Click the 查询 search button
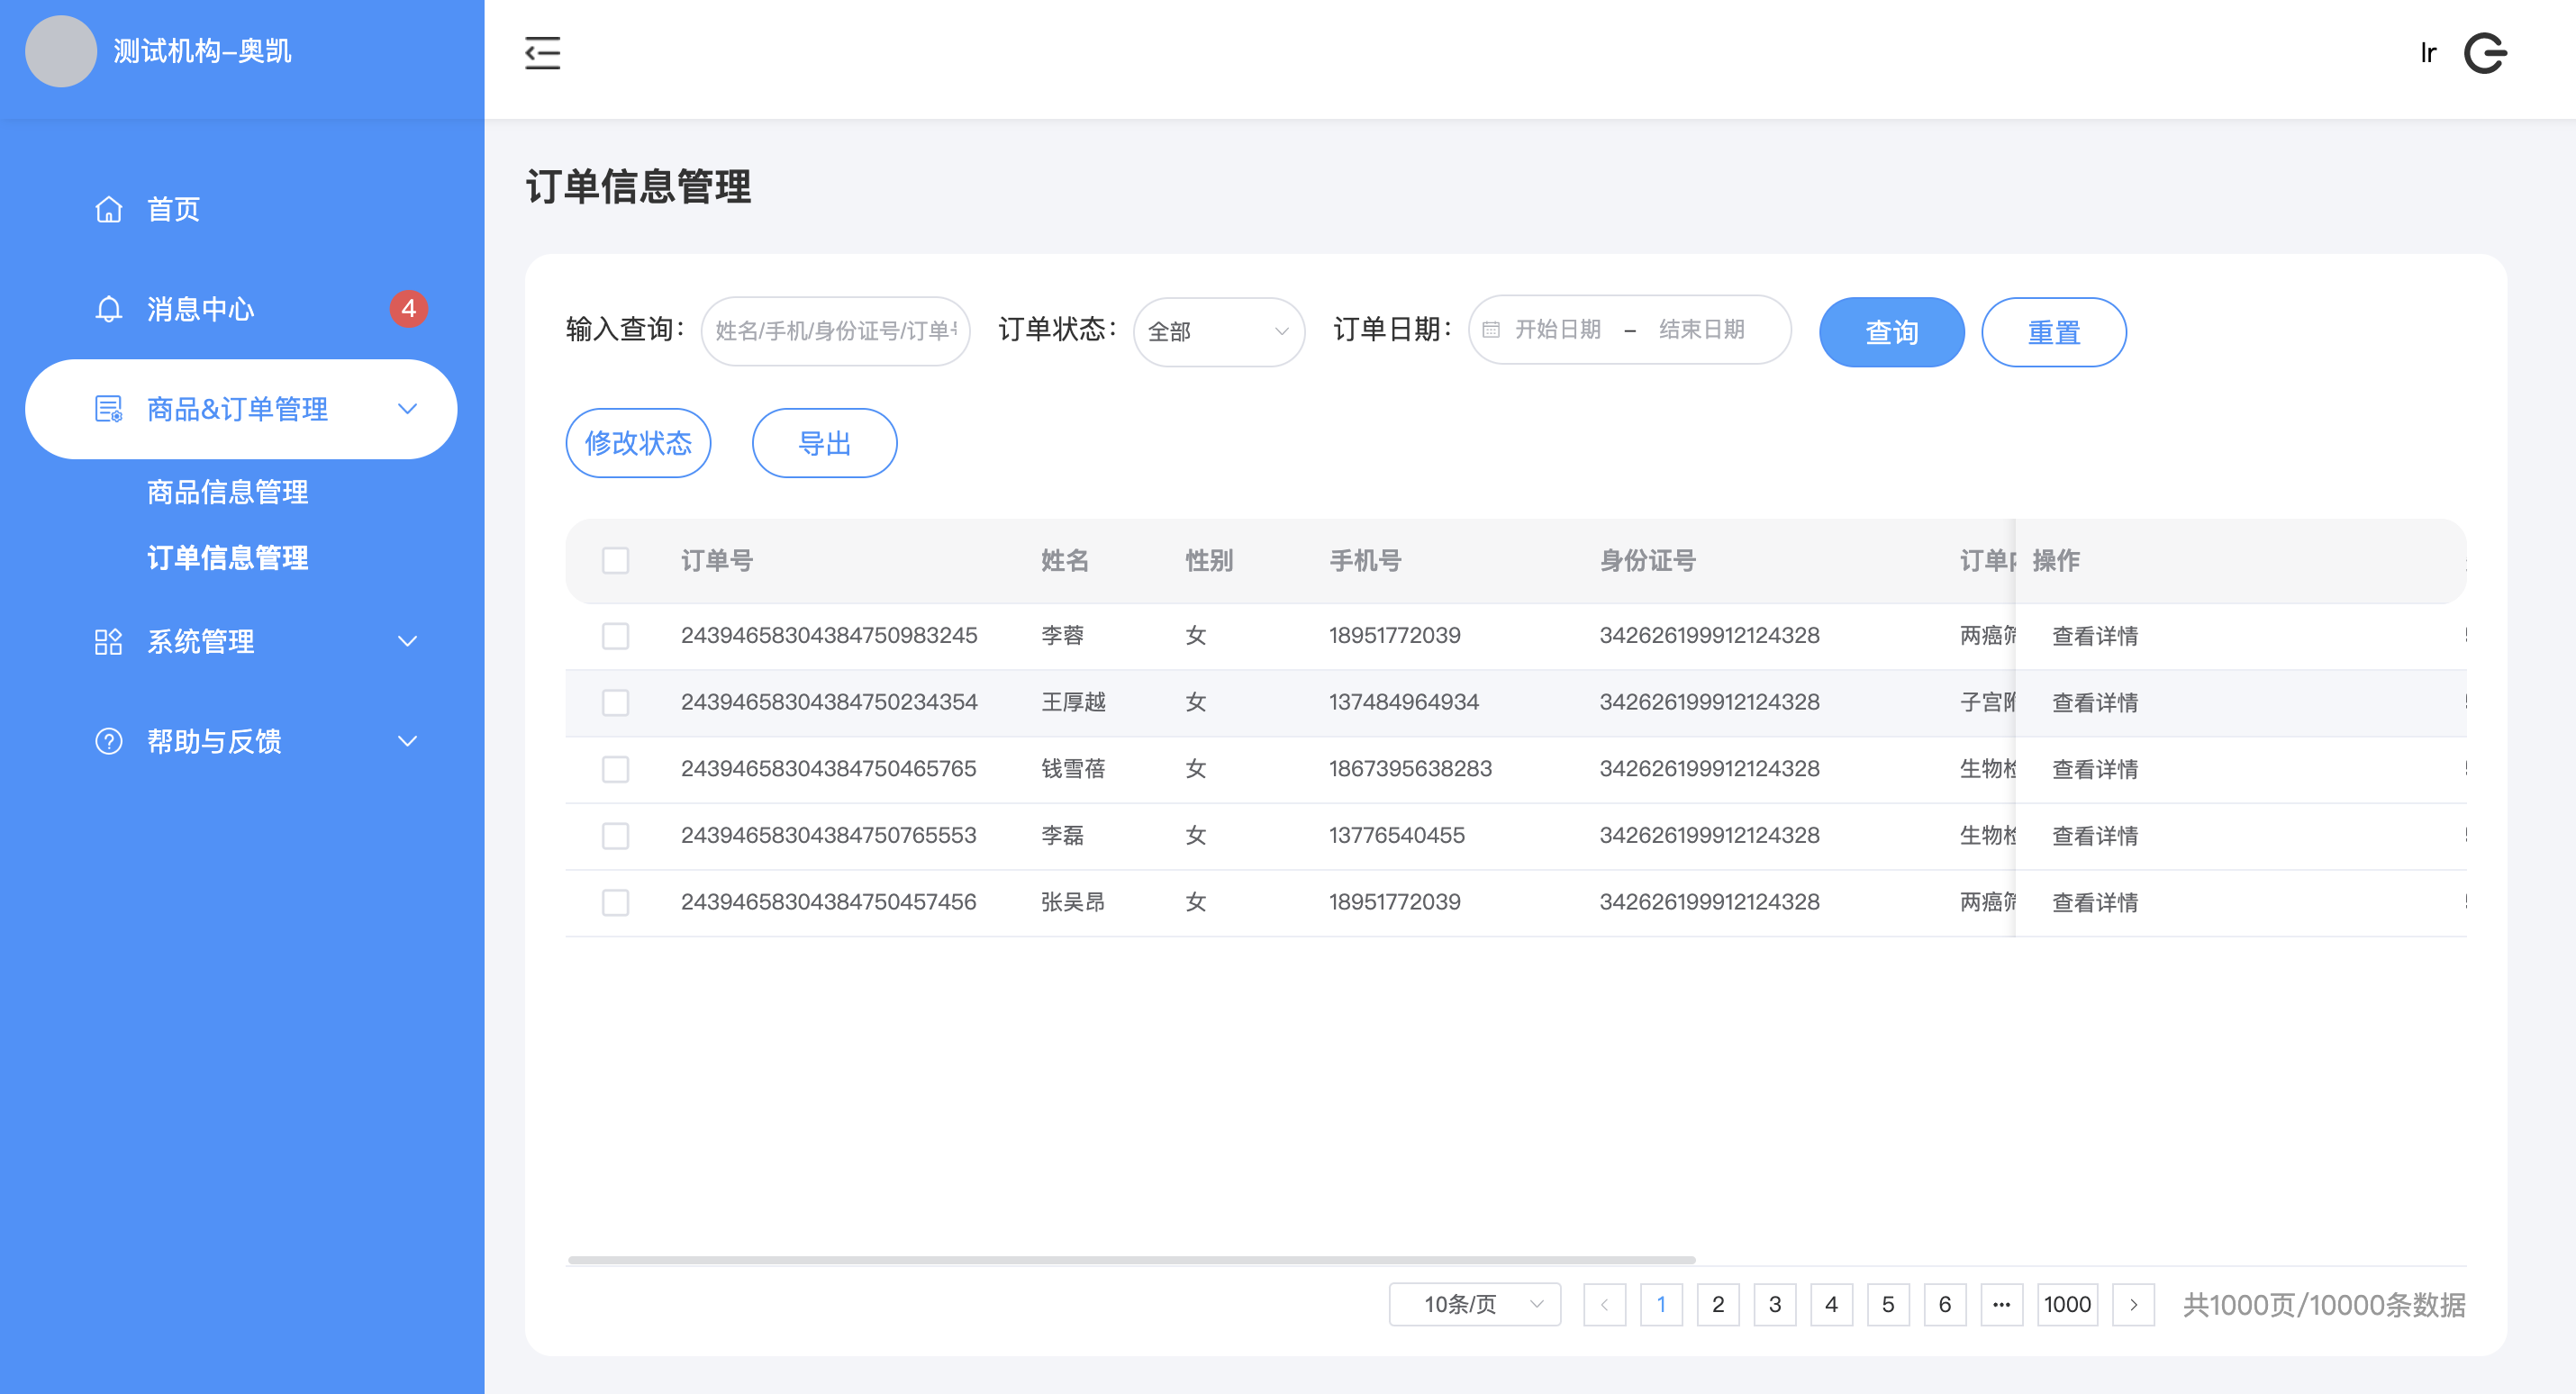The image size is (2576, 1394). [x=1891, y=332]
